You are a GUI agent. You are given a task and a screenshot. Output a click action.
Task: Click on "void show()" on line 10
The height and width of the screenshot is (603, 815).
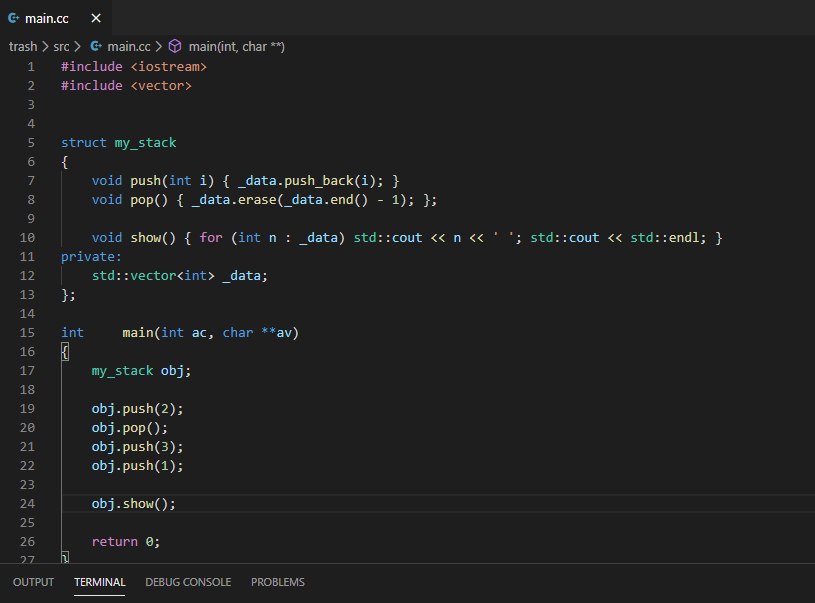click(134, 238)
